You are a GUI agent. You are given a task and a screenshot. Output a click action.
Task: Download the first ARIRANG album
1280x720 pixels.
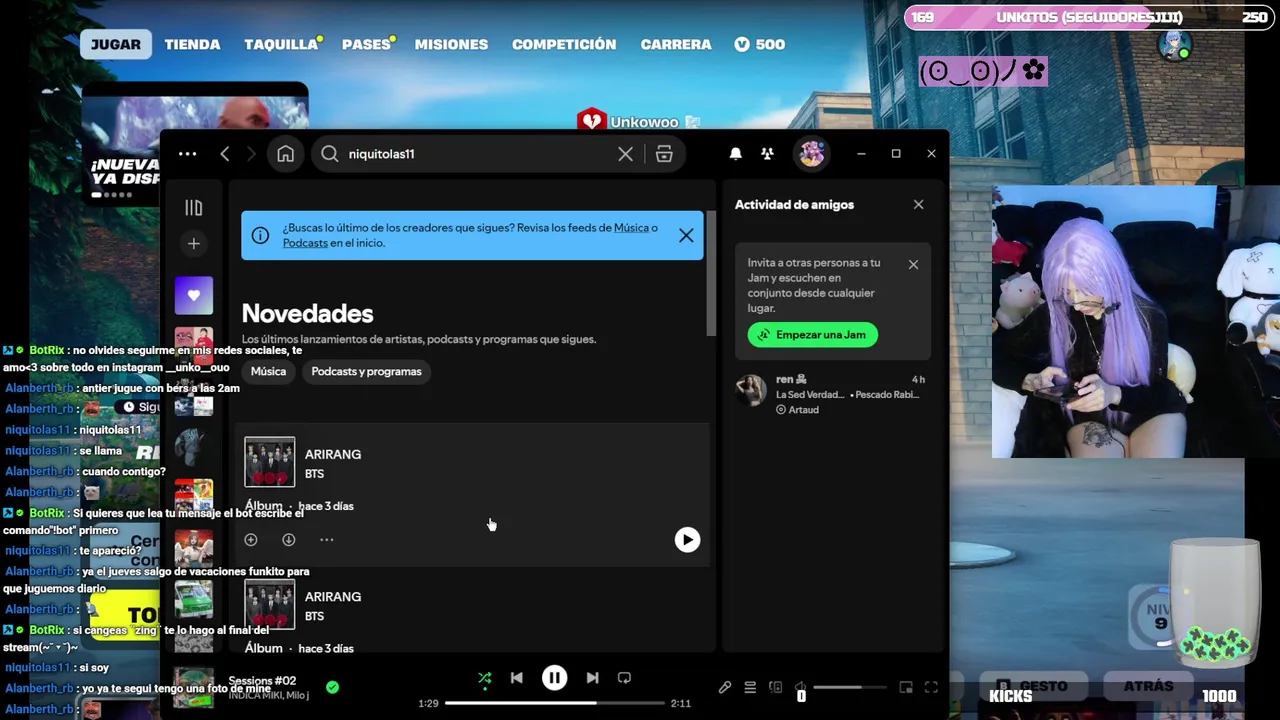point(289,540)
